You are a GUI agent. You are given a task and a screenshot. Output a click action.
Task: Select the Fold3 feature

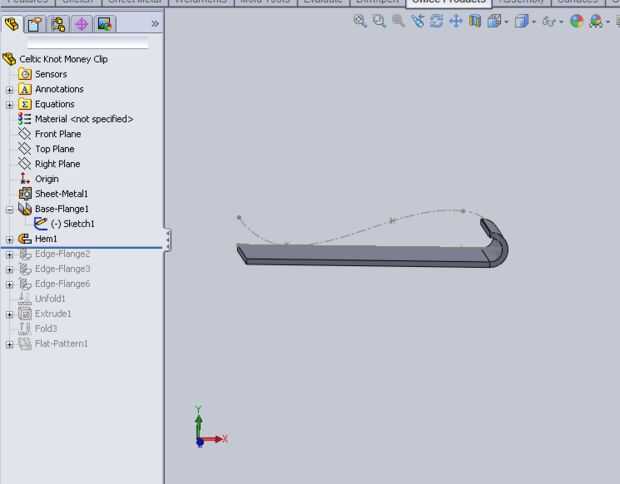click(46, 329)
